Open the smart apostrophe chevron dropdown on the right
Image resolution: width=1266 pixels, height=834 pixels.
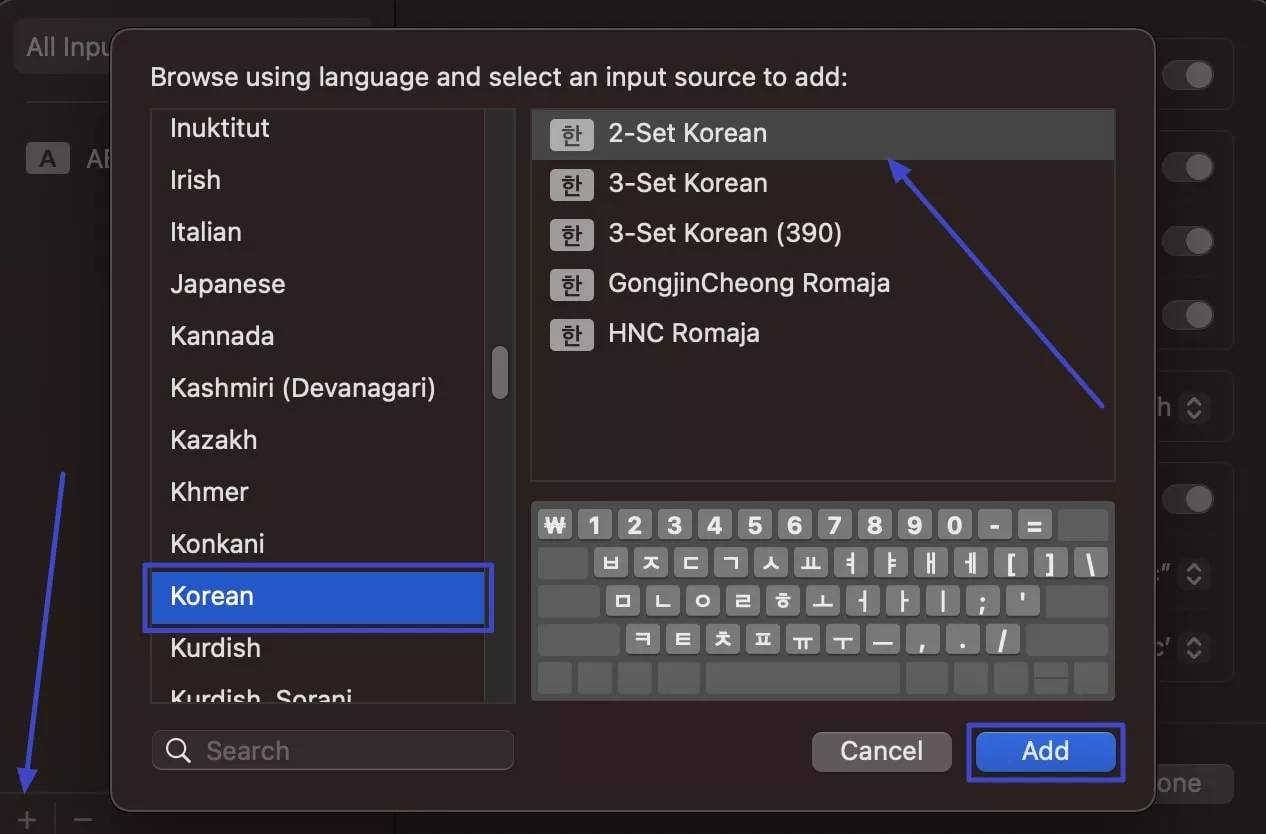click(x=1195, y=648)
